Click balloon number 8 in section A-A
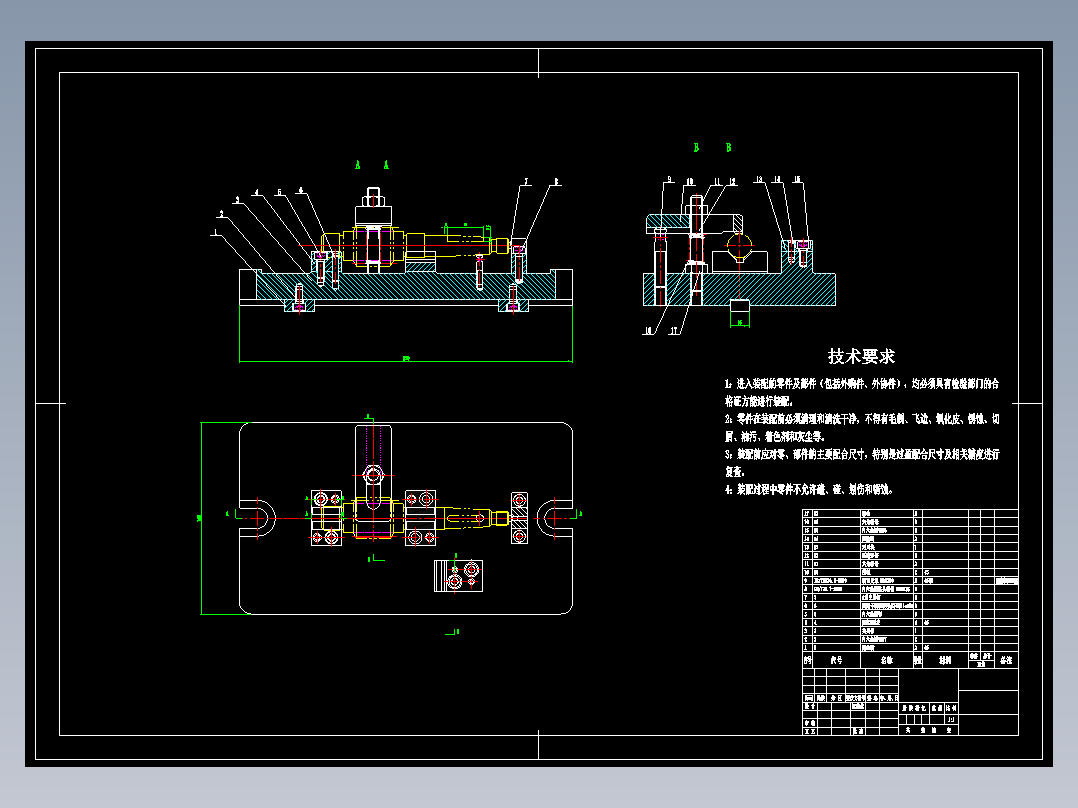Screen dimensions: 1078x808 pos(556,182)
